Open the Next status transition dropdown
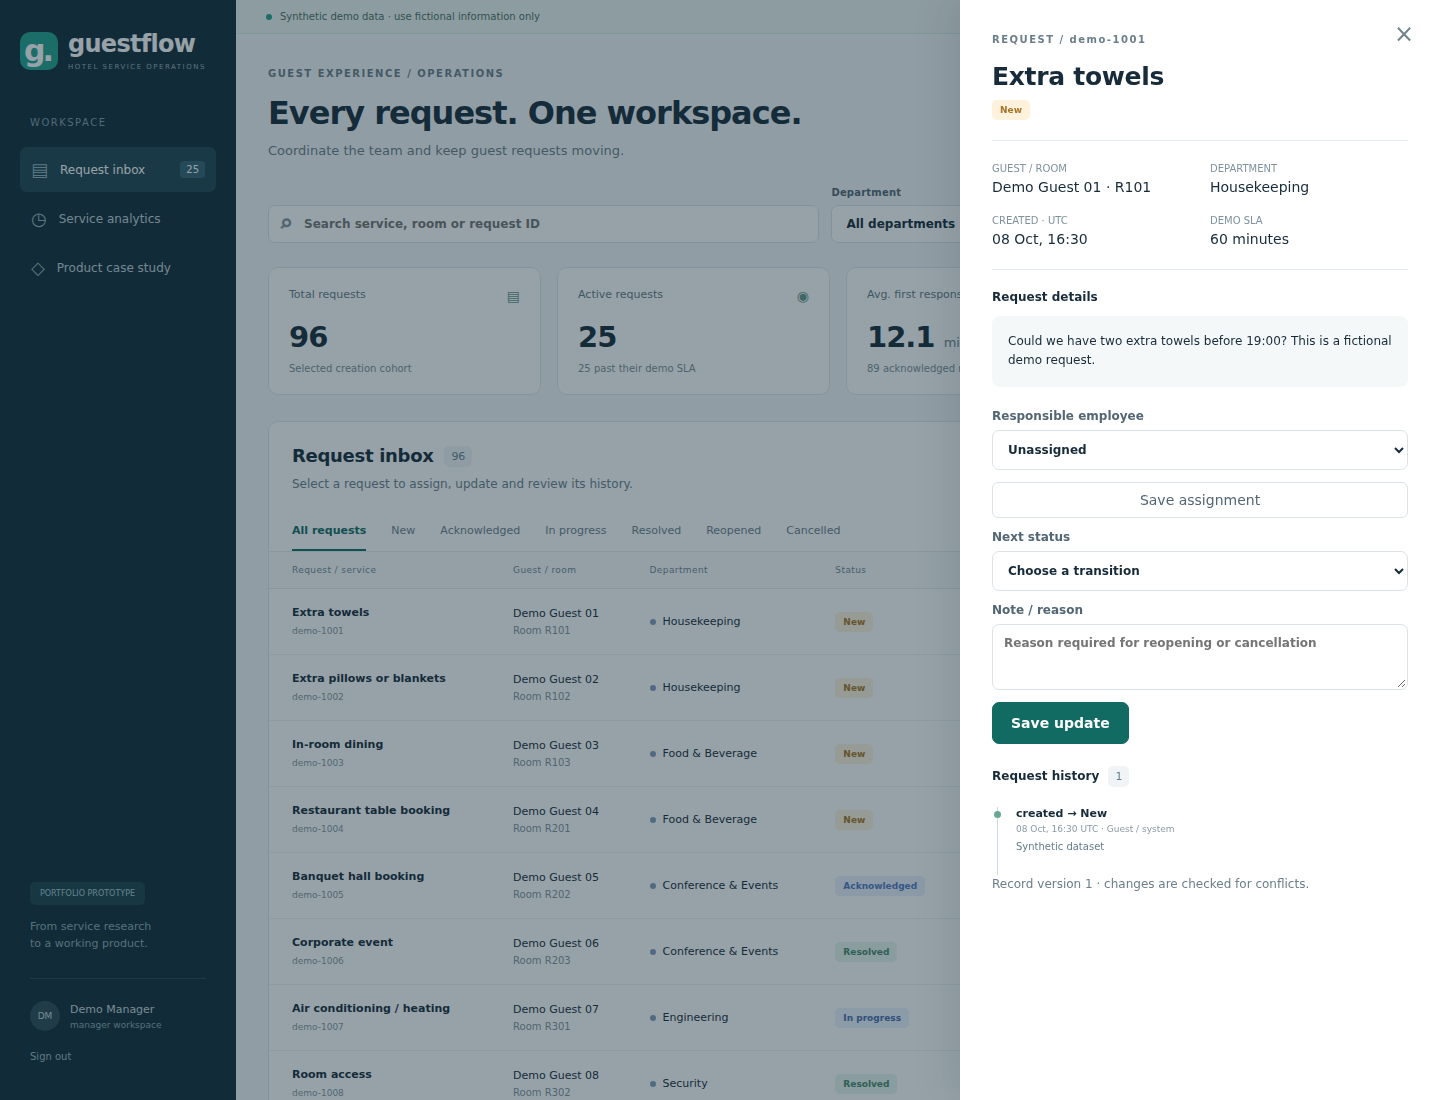 (1200, 571)
